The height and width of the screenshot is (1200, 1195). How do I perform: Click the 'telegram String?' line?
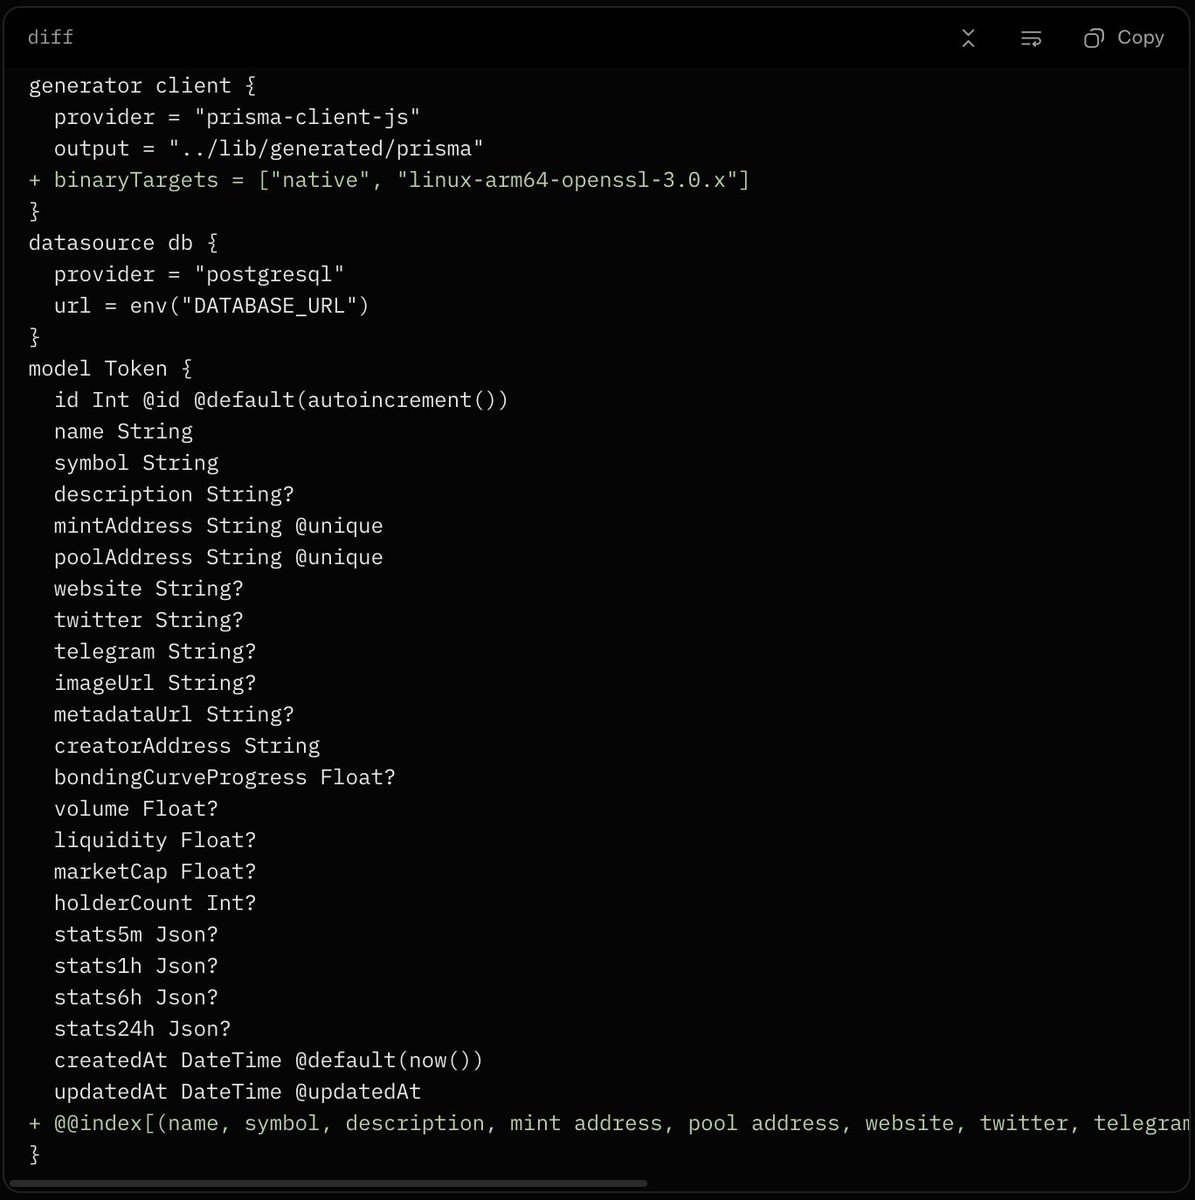[155, 652]
